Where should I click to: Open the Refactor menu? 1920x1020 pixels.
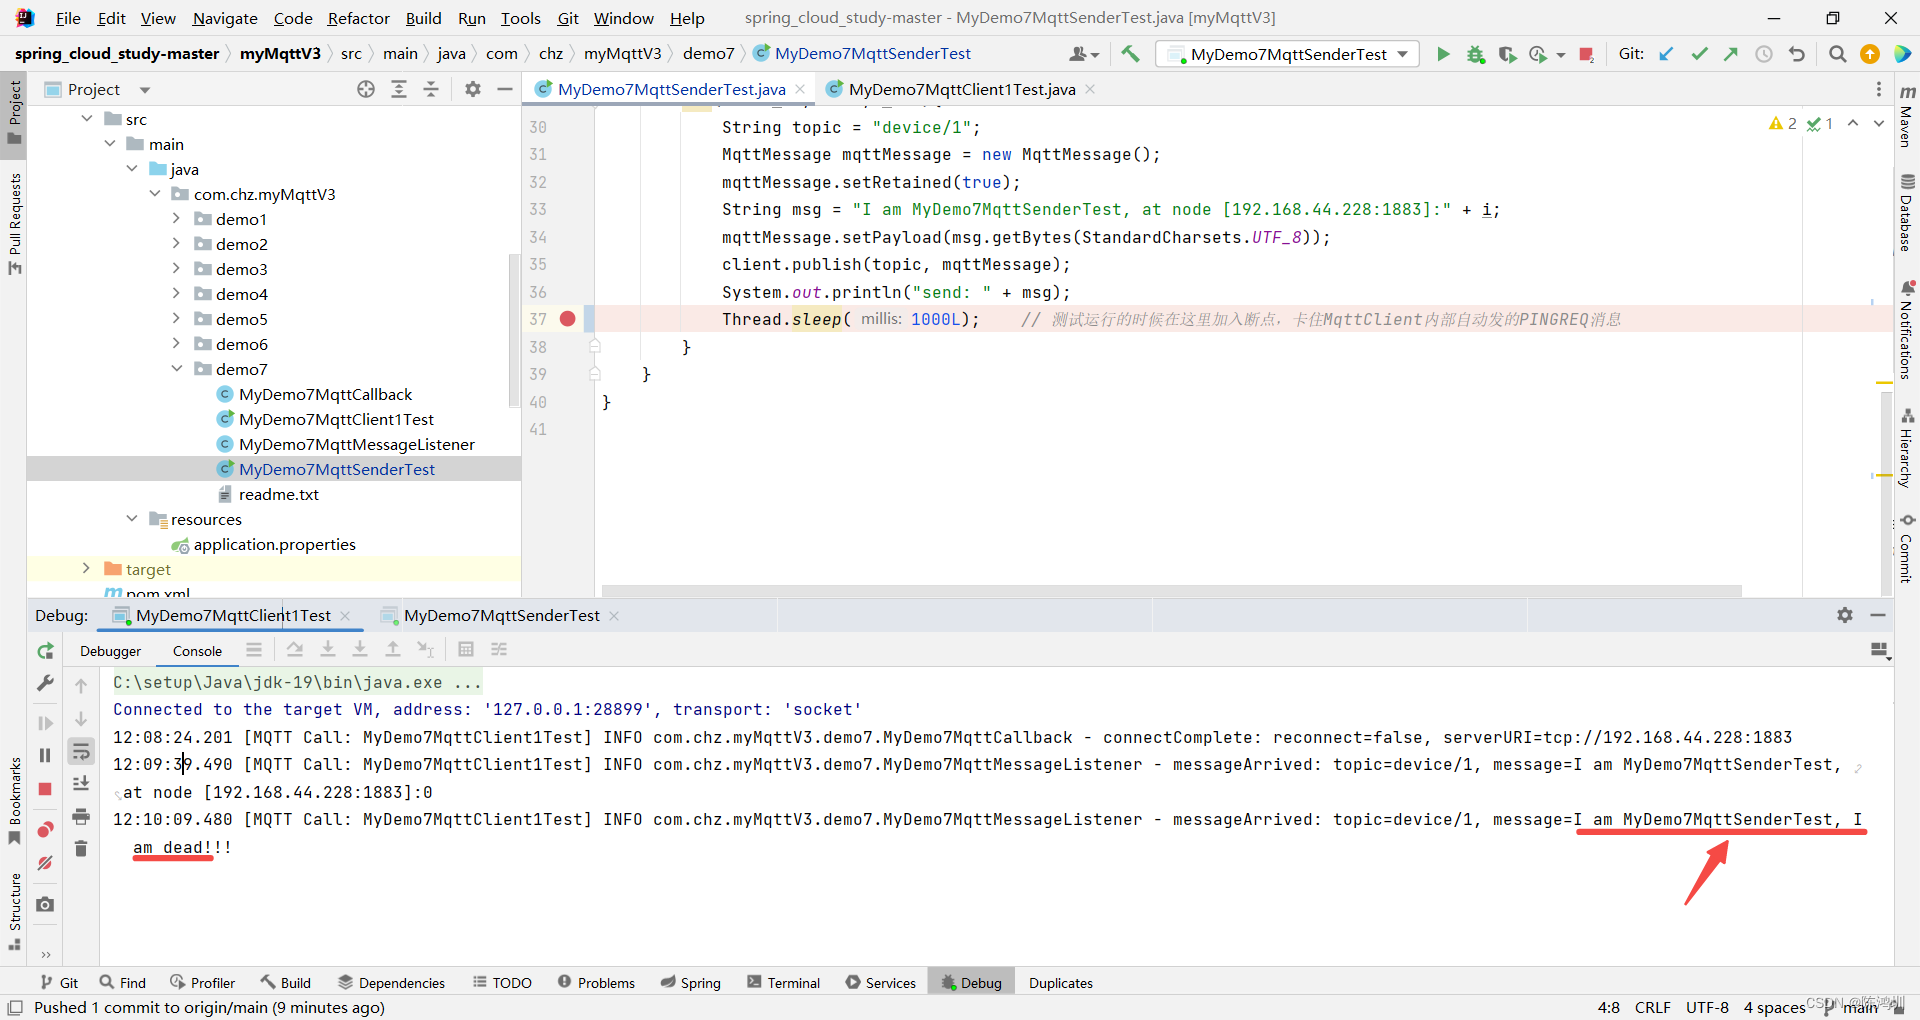[x=358, y=18]
